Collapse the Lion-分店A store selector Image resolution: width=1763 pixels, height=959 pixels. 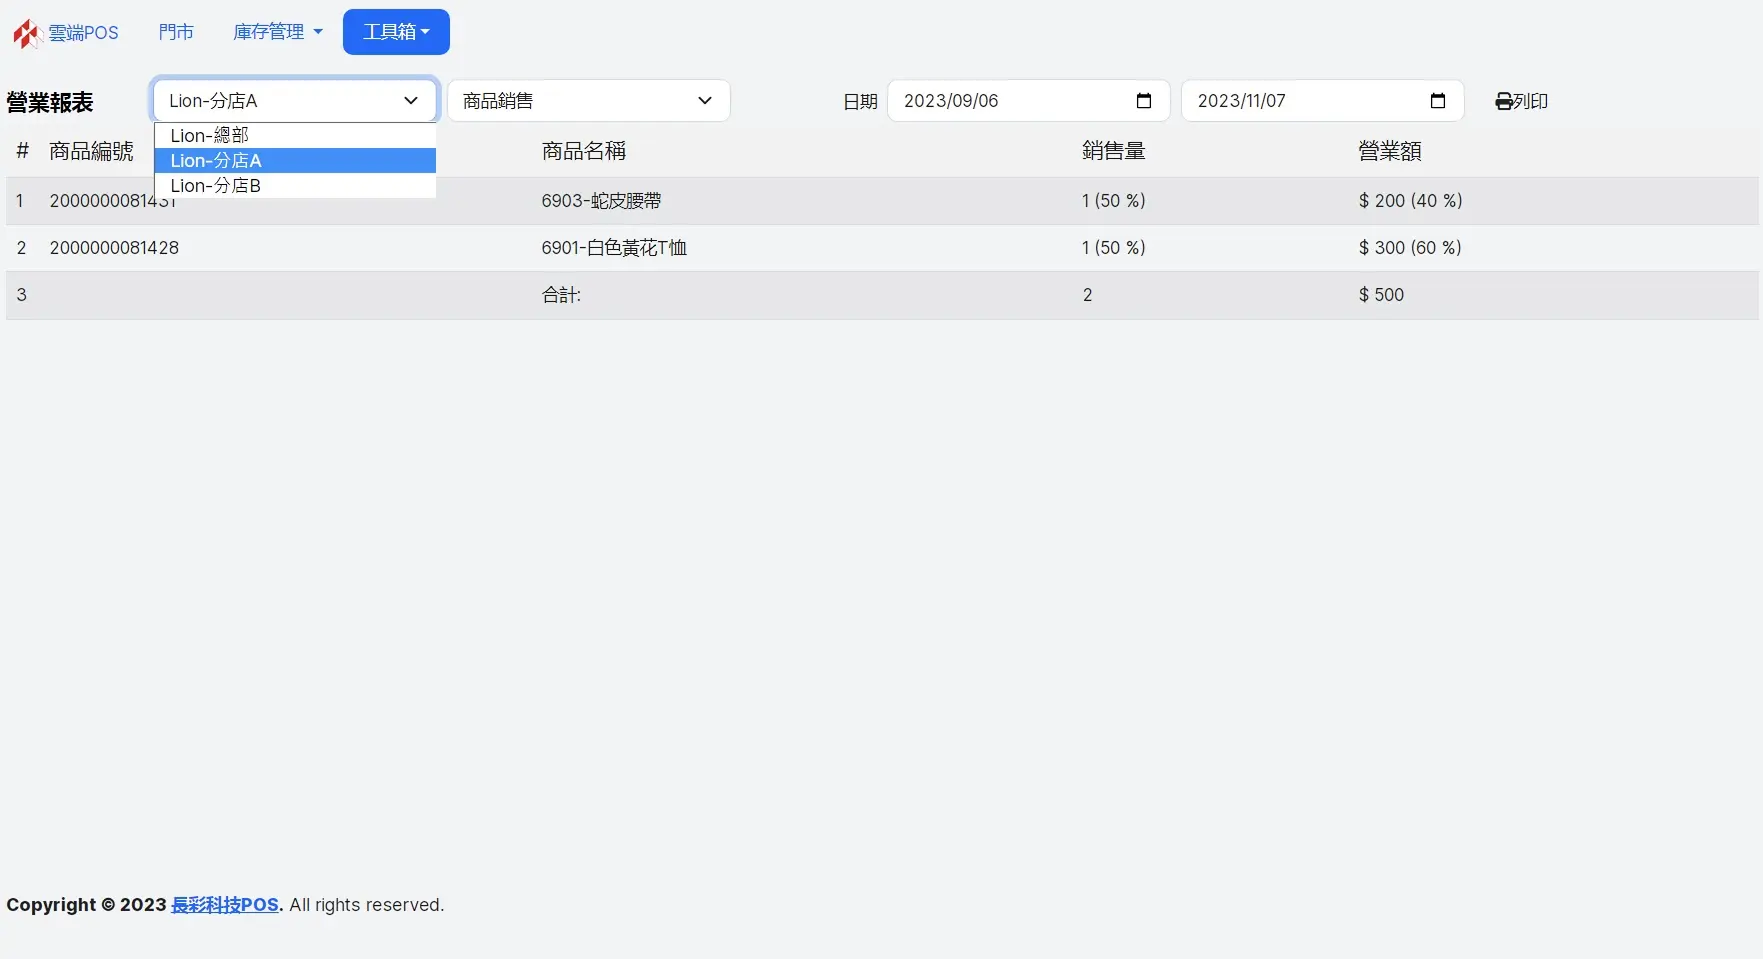(294, 101)
